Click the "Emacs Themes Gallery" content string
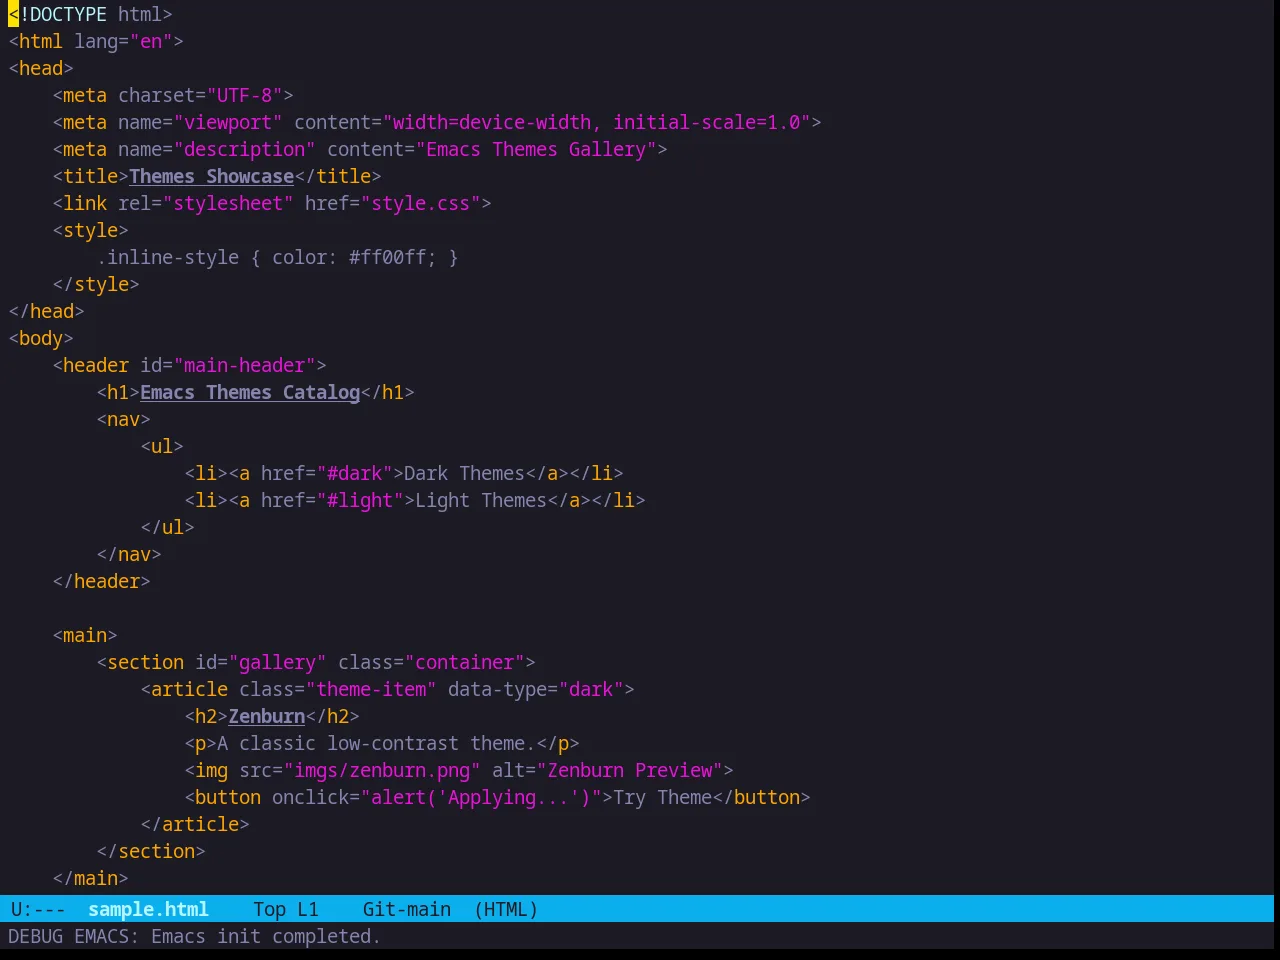Image resolution: width=1280 pixels, height=960 pixels. click(536, 149)
